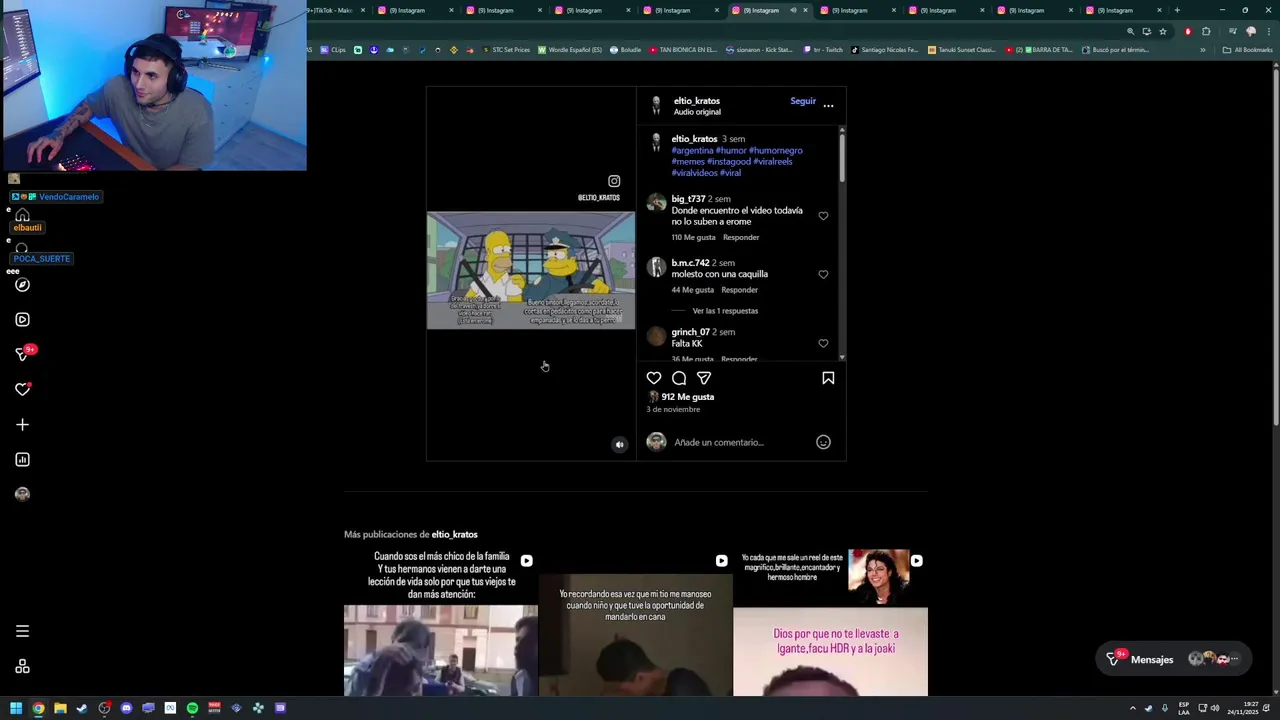The height and width of the screenshot is (720, 1280).
Task: Open Discord from the taskbar
Action: pos(126,708)
